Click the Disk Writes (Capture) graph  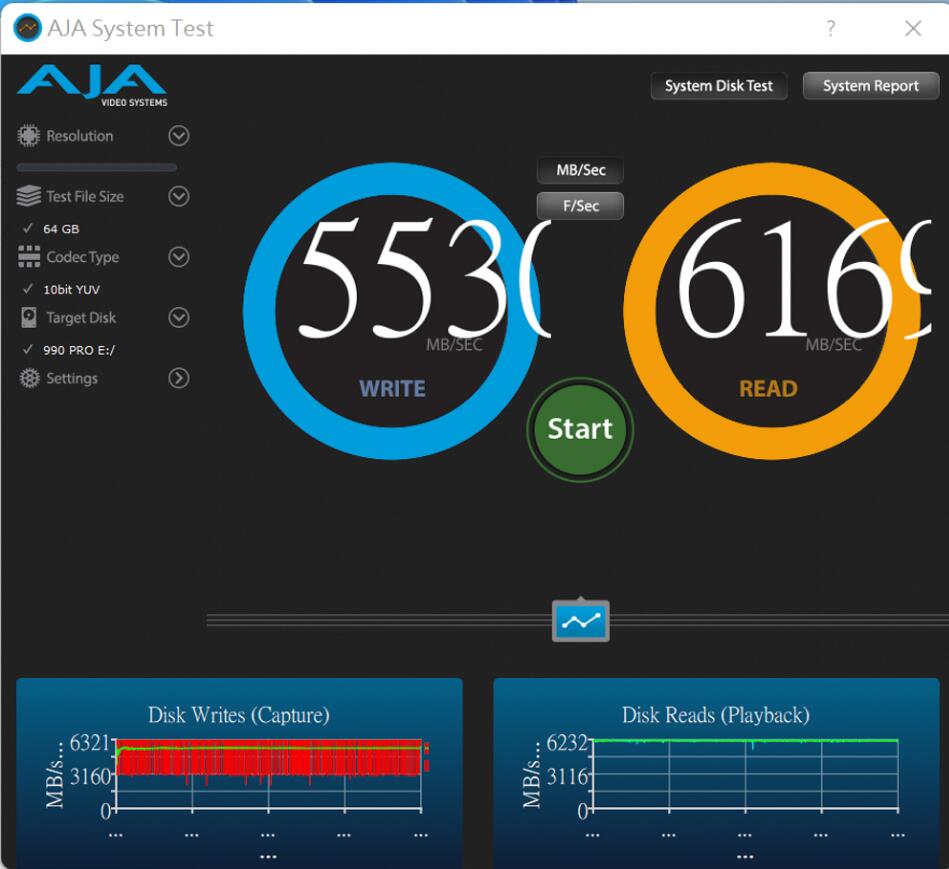tap(239, 772)
